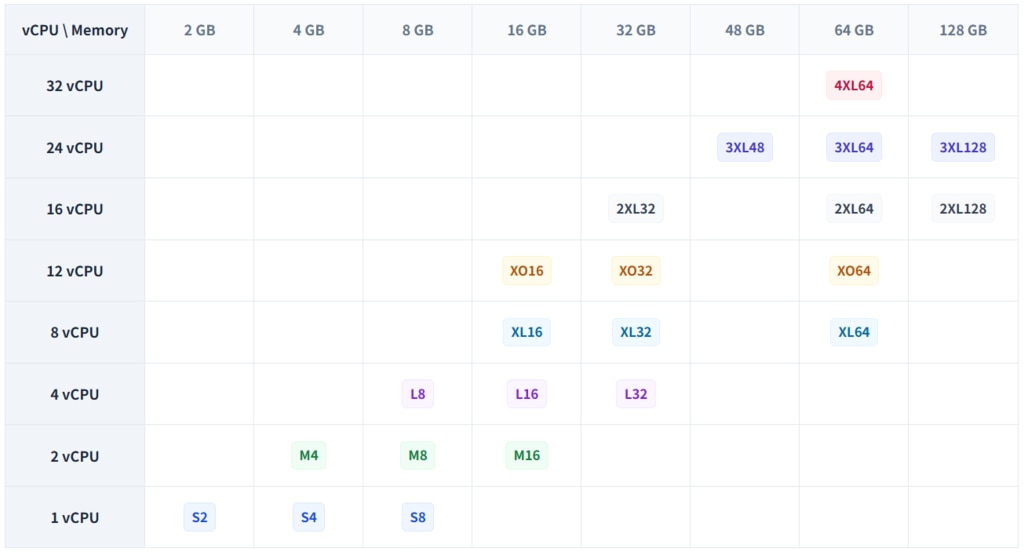Click the S8 instance badge

pyautogui.click(x=417, y=517)
